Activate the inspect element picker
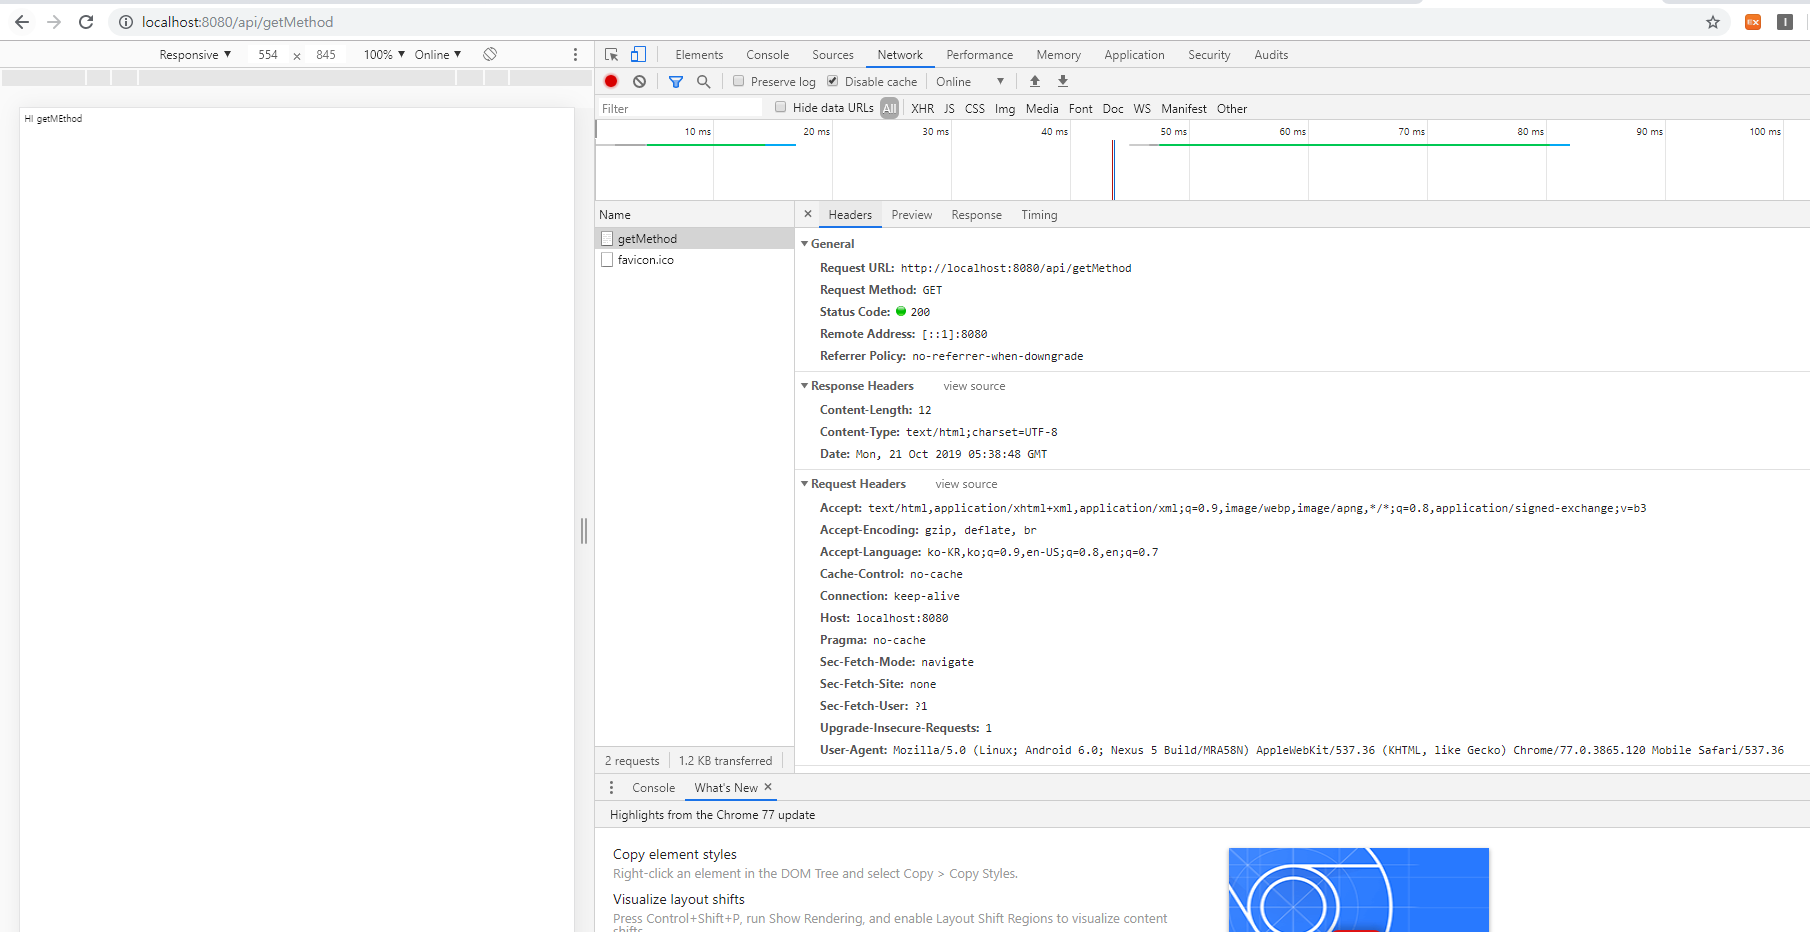Screen dimensions: 1810x932 point(612,55)
